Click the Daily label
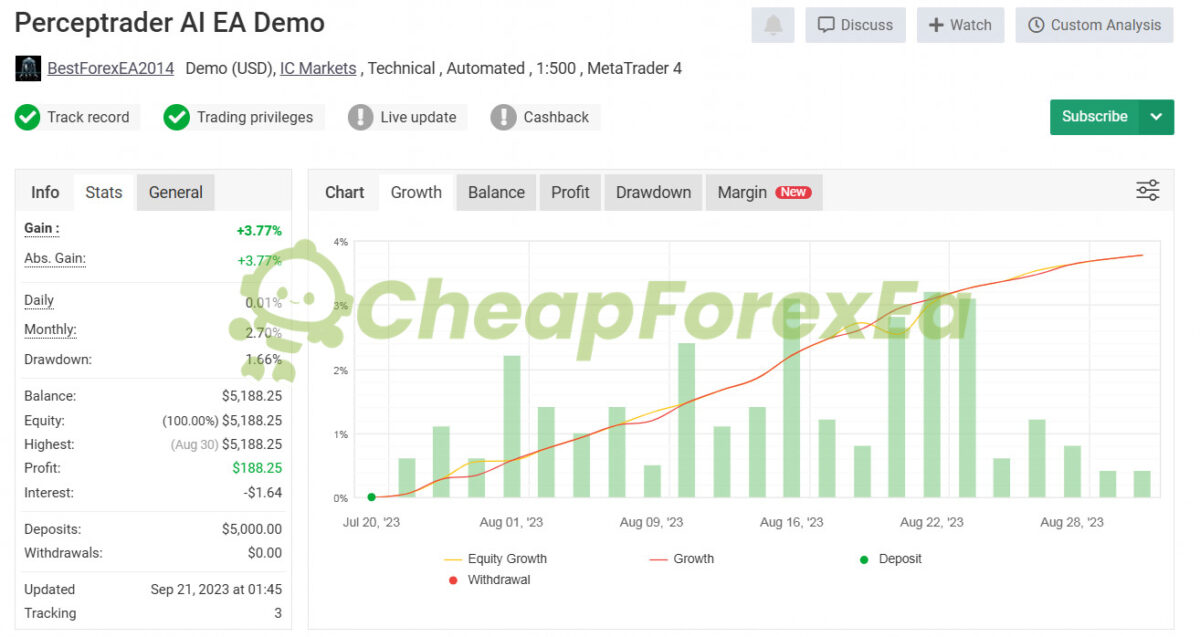 (x=39, y=300)
